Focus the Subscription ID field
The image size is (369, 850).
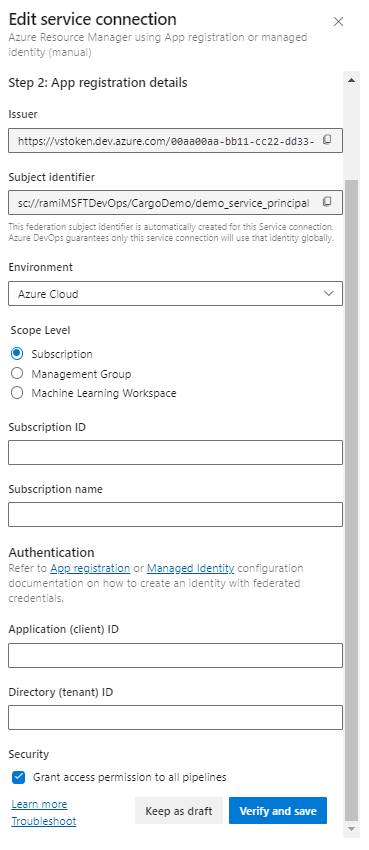[176, 453]
